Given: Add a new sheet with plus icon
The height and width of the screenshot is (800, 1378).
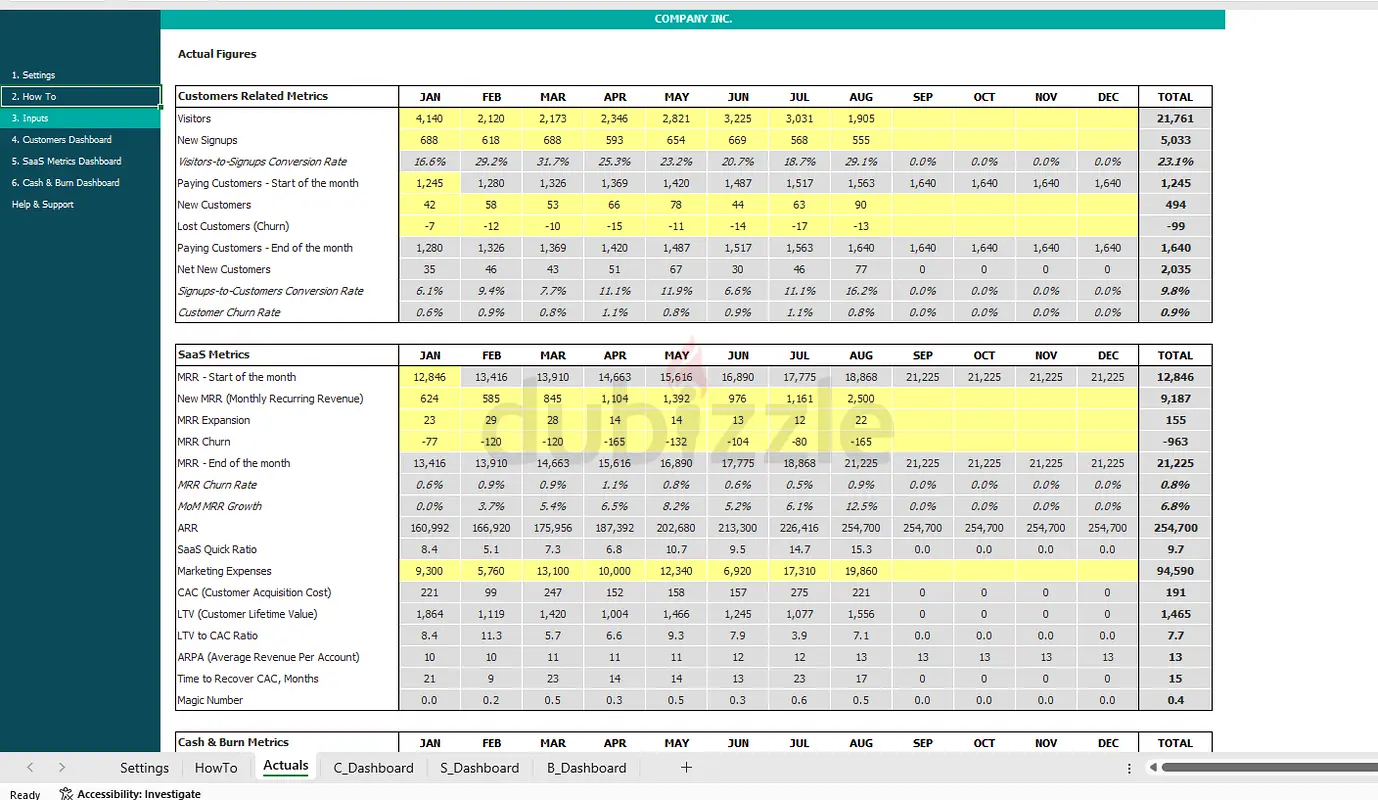Looking at the screenshot, I should [686, 767].
